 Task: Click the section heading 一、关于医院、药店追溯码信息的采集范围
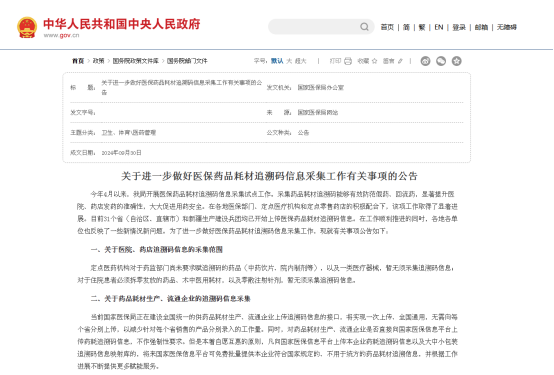pyautogui.click(x=157, y=250)
